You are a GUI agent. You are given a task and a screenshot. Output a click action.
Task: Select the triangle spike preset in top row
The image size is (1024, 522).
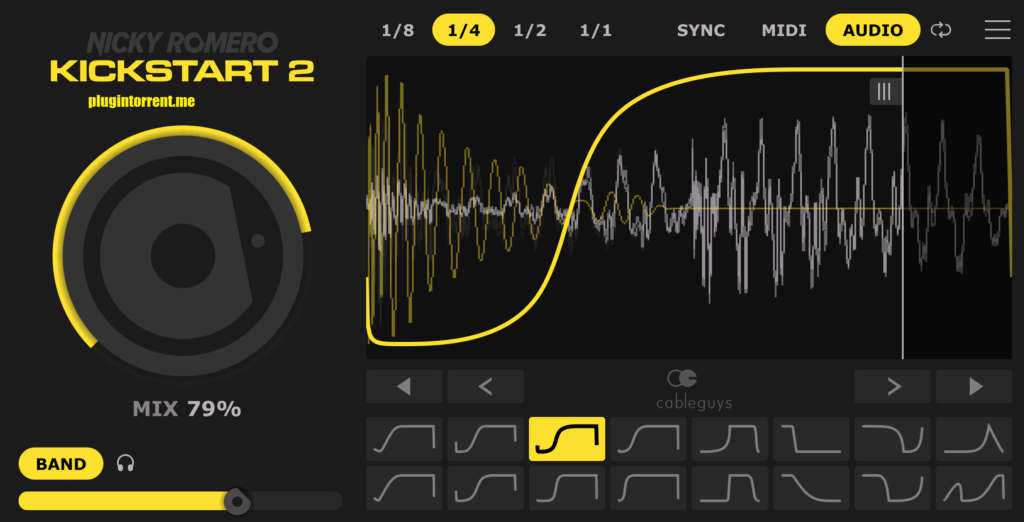[x=974, y=439]
